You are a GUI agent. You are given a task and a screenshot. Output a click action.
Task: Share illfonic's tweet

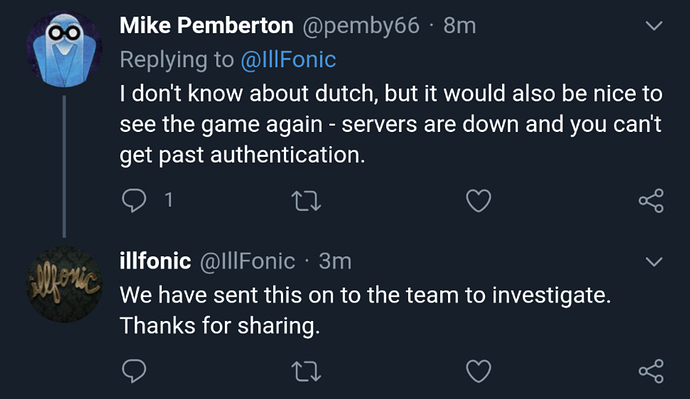(x=651, y=371)
